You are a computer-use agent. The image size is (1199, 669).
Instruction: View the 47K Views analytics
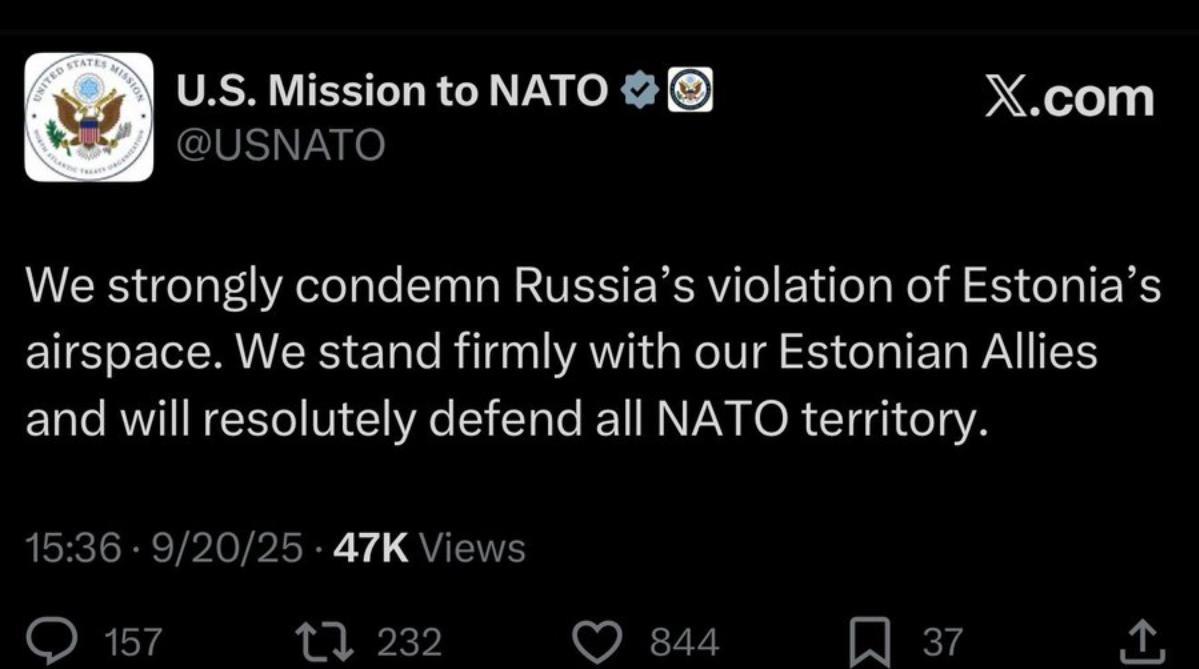point(430,548)
